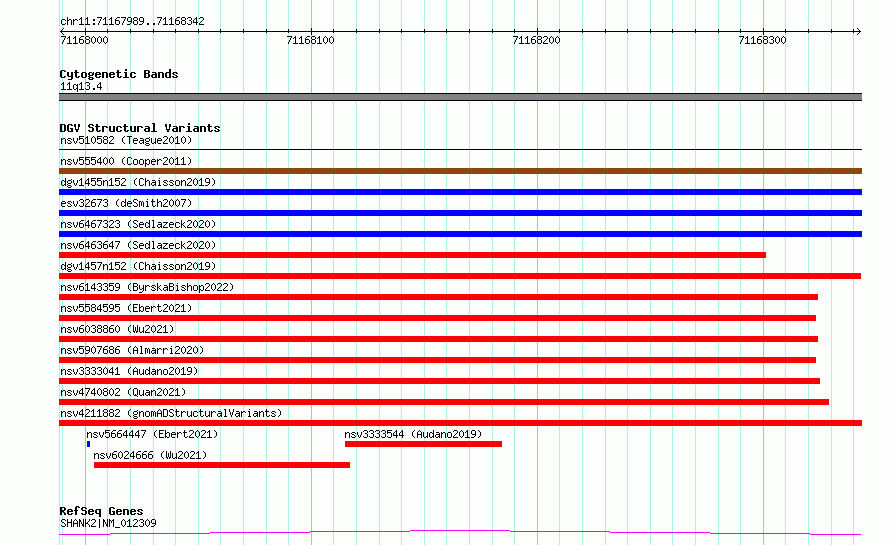Click the nsv510582 (Teague2010) variant label
890x545 pixels.
click(x=126, y=140)
